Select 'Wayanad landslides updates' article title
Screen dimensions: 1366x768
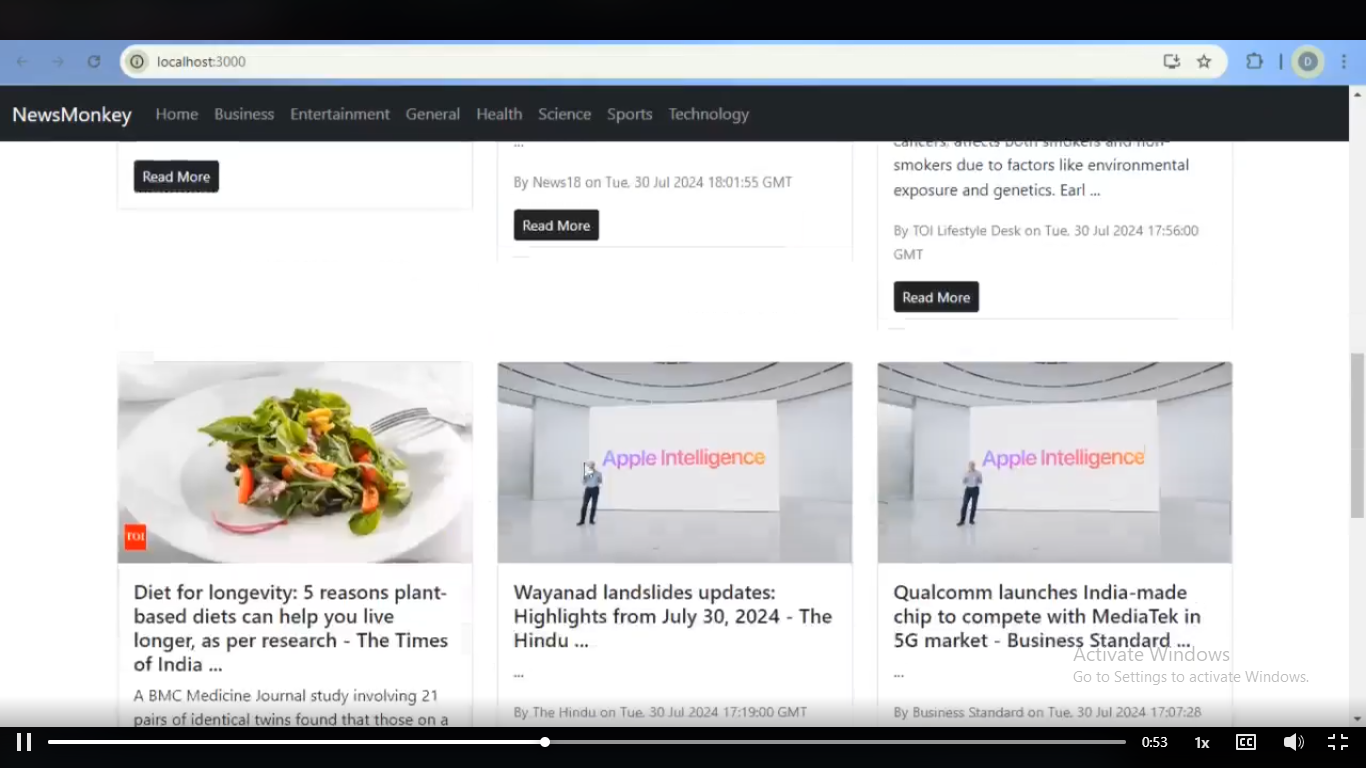[x=673, y=616]
